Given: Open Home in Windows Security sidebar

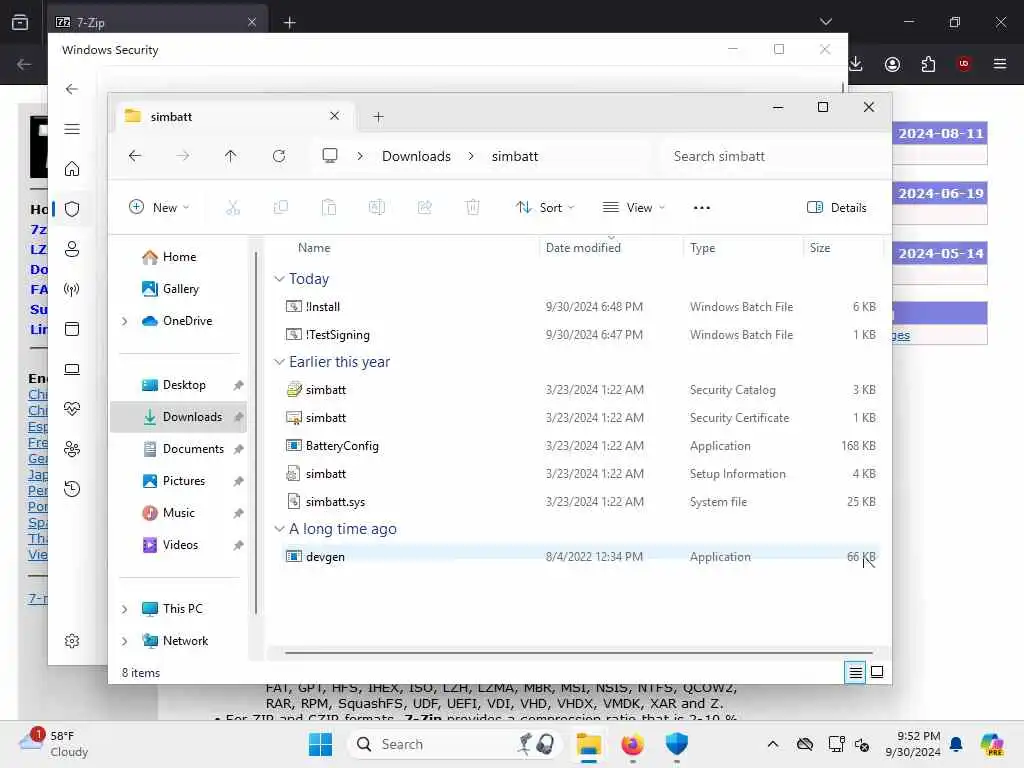Looking at the screenshot, I should pyautogui.click(x=72, y=169).
